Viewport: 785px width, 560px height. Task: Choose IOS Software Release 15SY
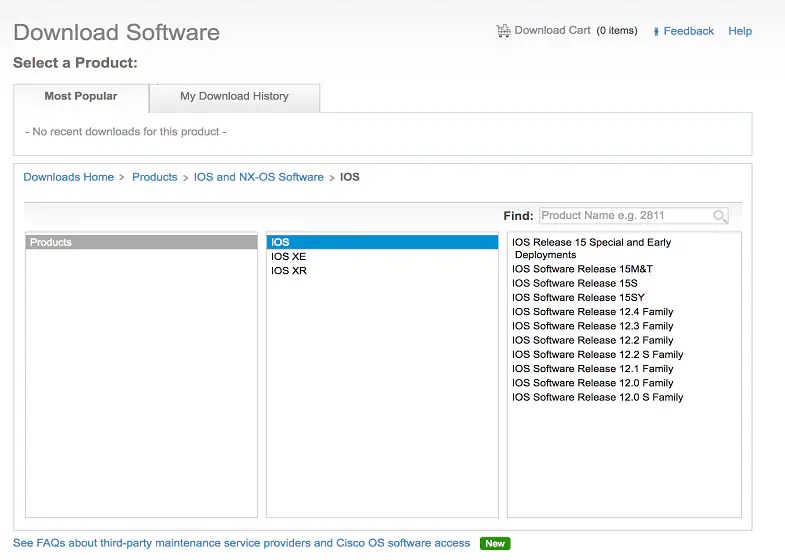pyautogui.click(x=578, y=297)
